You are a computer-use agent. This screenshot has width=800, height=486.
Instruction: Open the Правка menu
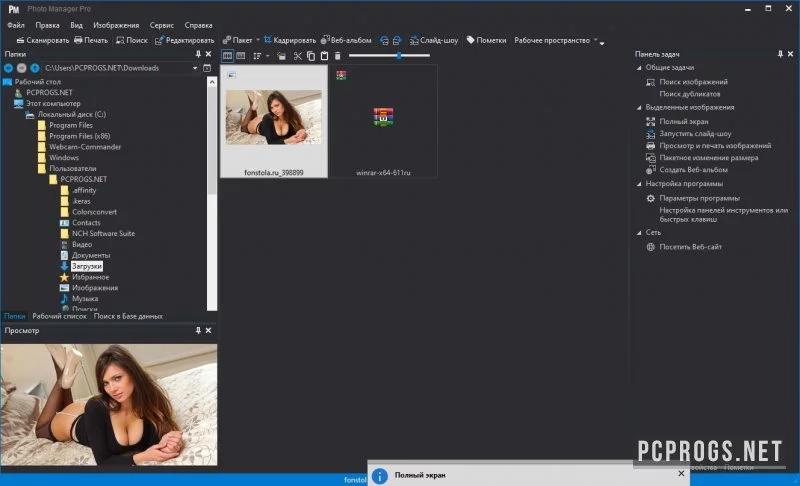tap(47, 25)
